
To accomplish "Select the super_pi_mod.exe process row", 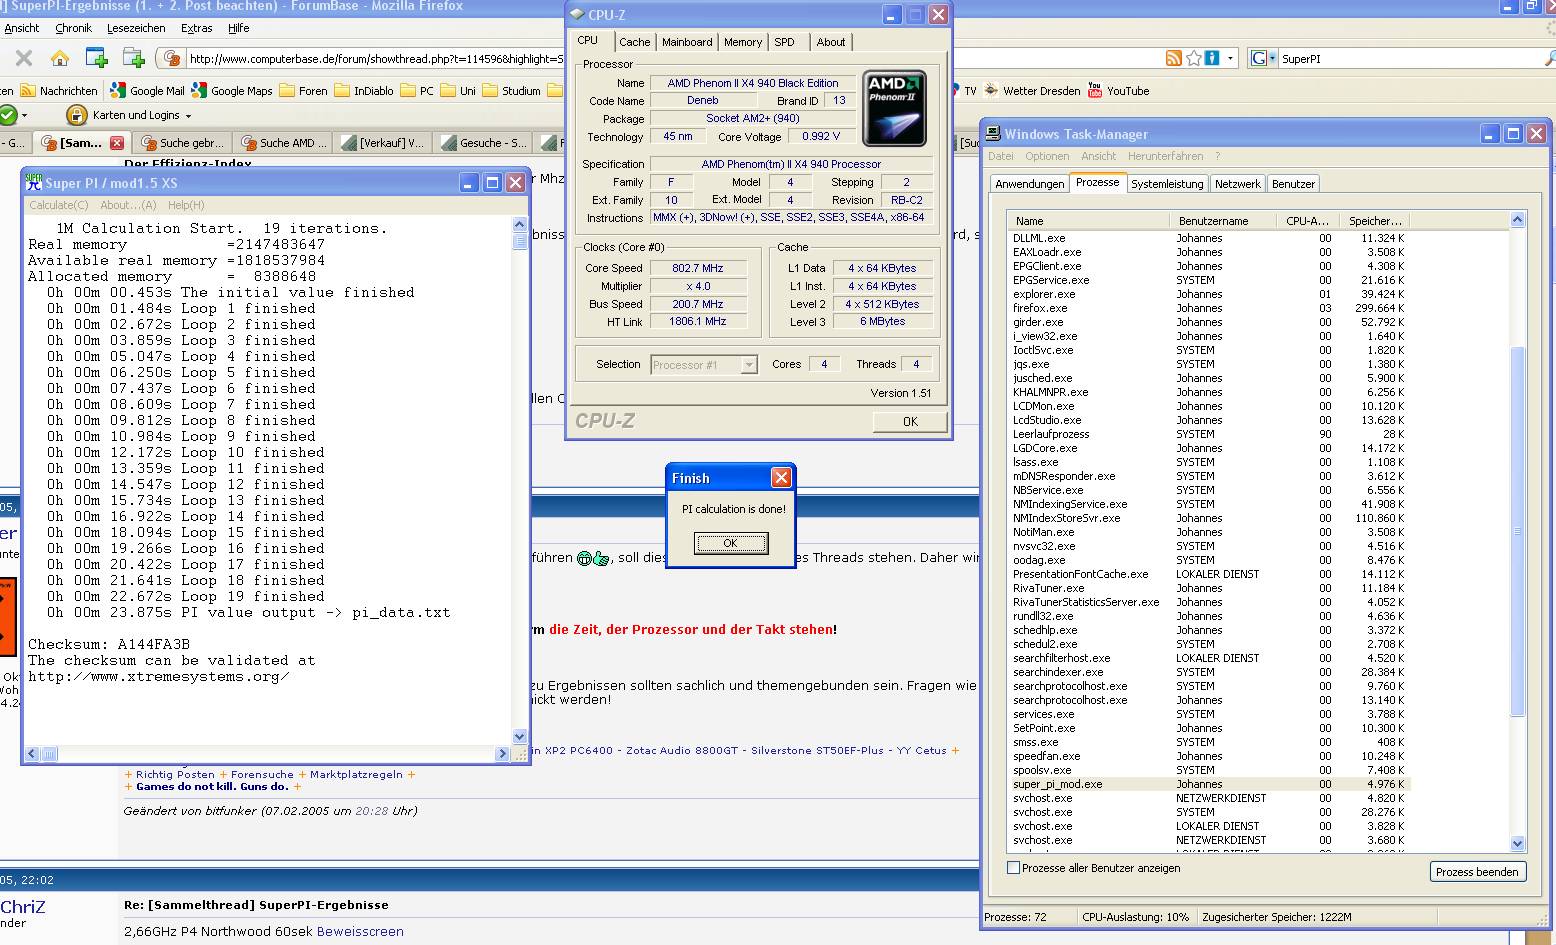I will tap(1209, 784).
